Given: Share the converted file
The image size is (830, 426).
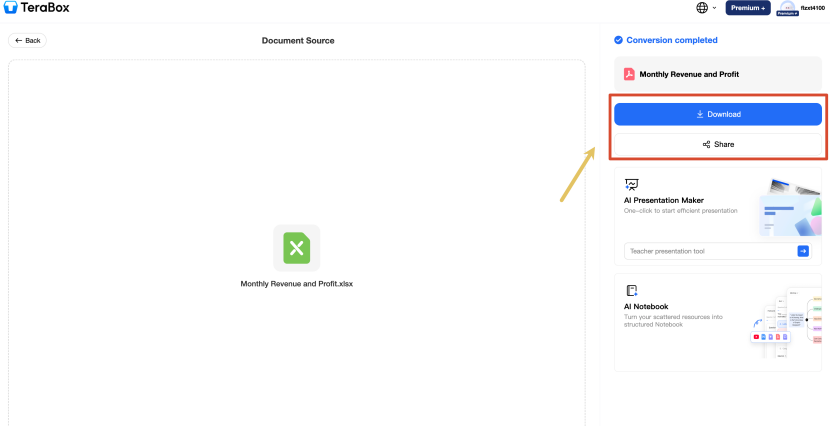Looking at the screenshot, I should coord(718,144).
